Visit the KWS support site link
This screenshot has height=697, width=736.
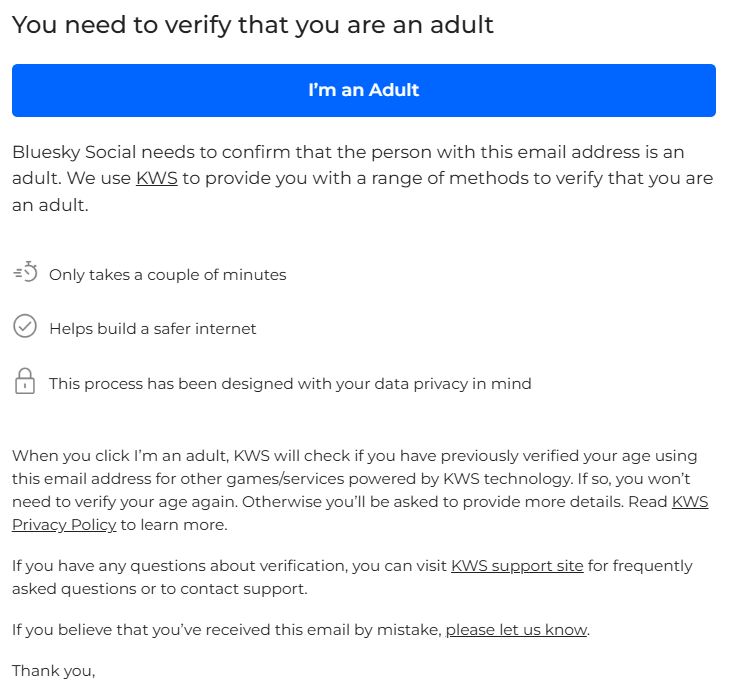click(x=516, y=566)
